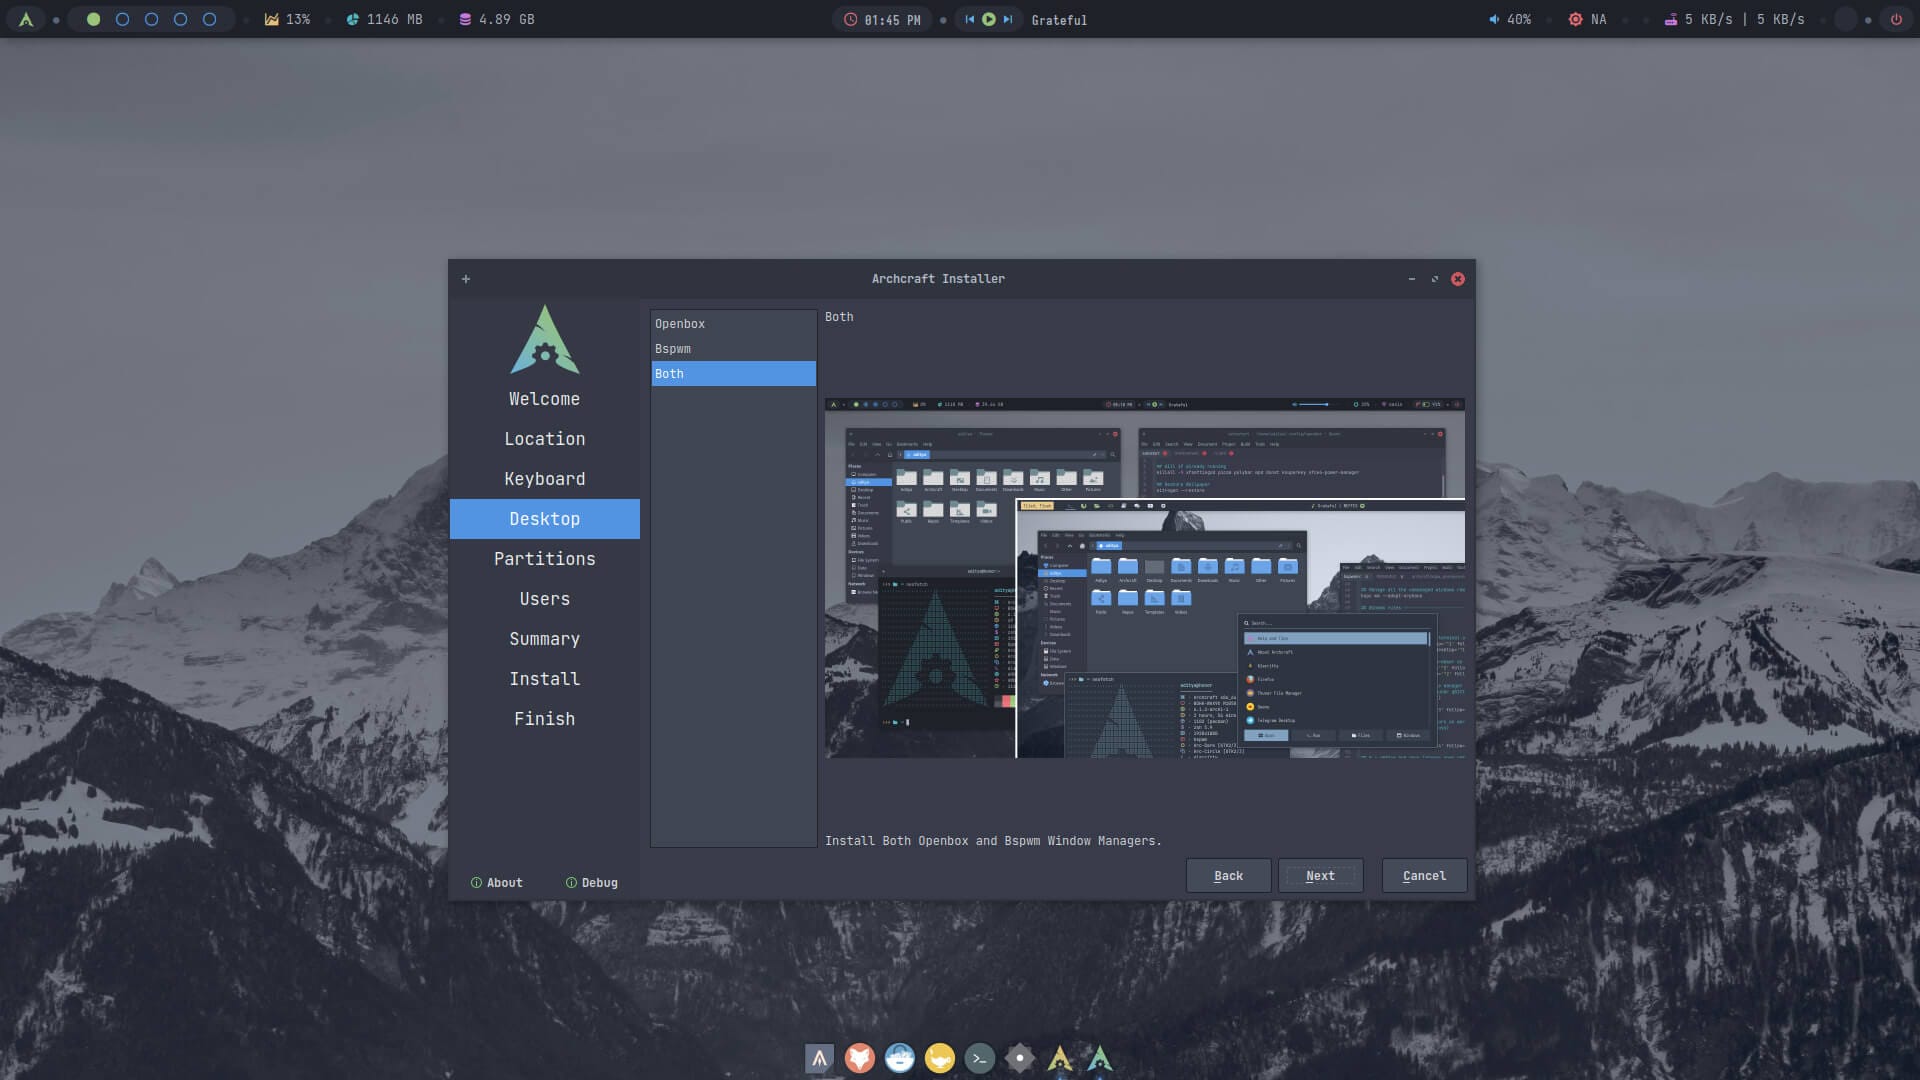
Task: Click the memory usage indicator showing 1146 MB
Action: click(x=384, y=18)
